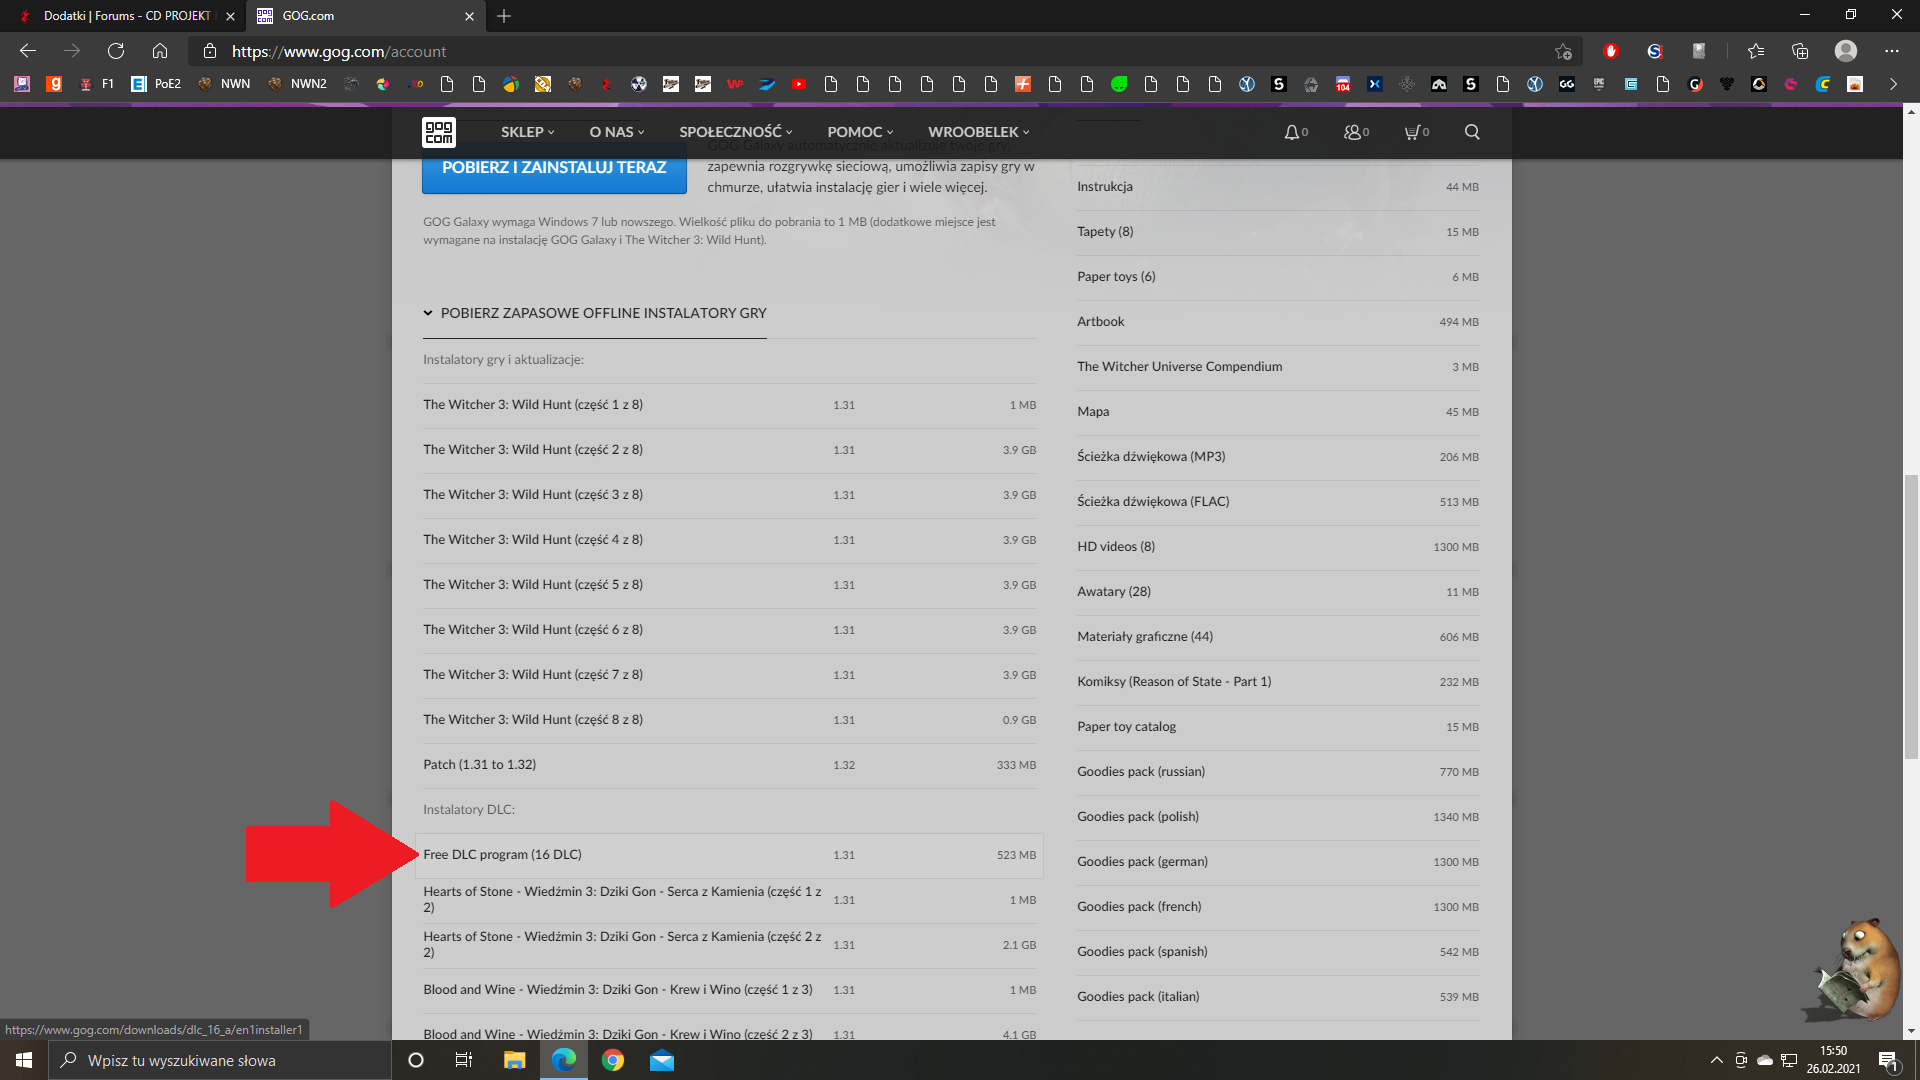This screenshot has width=1920, height=1080.
Task: Download Free DLC program (16 DLC)
Action: (729, 855)
